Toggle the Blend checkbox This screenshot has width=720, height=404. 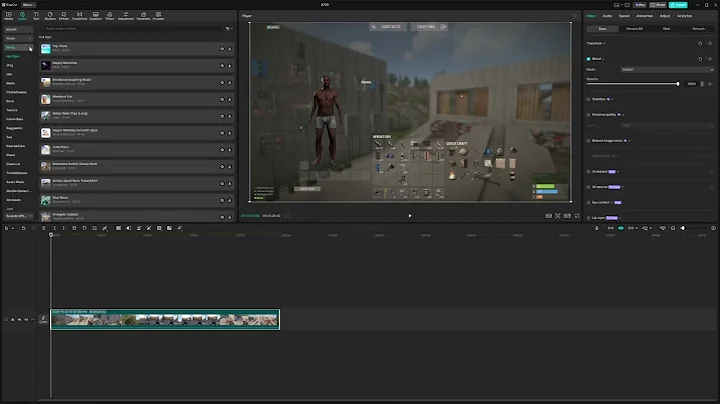588,59
